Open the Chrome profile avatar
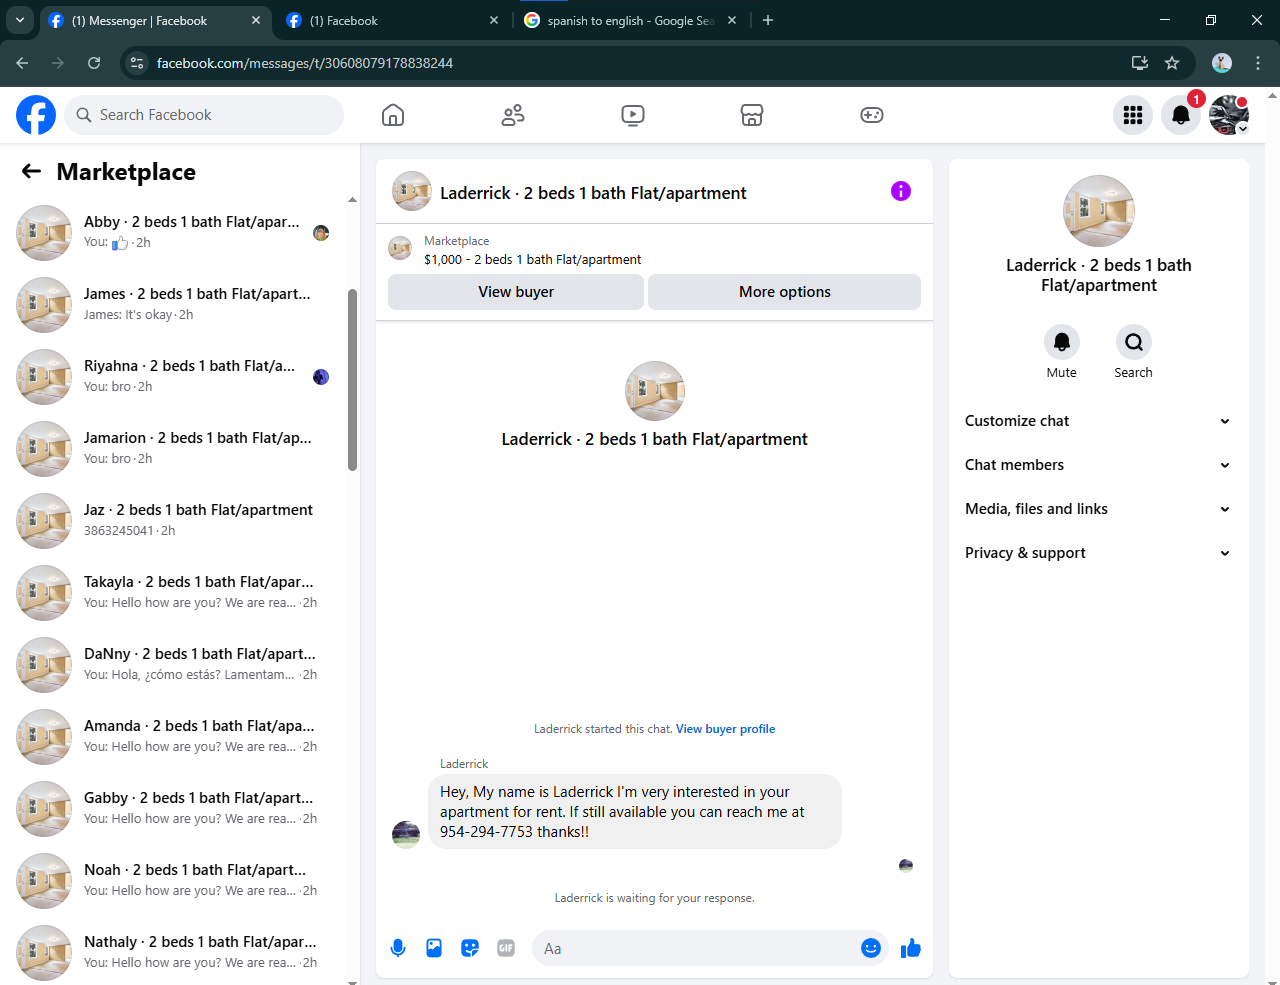 point(1222,63)
